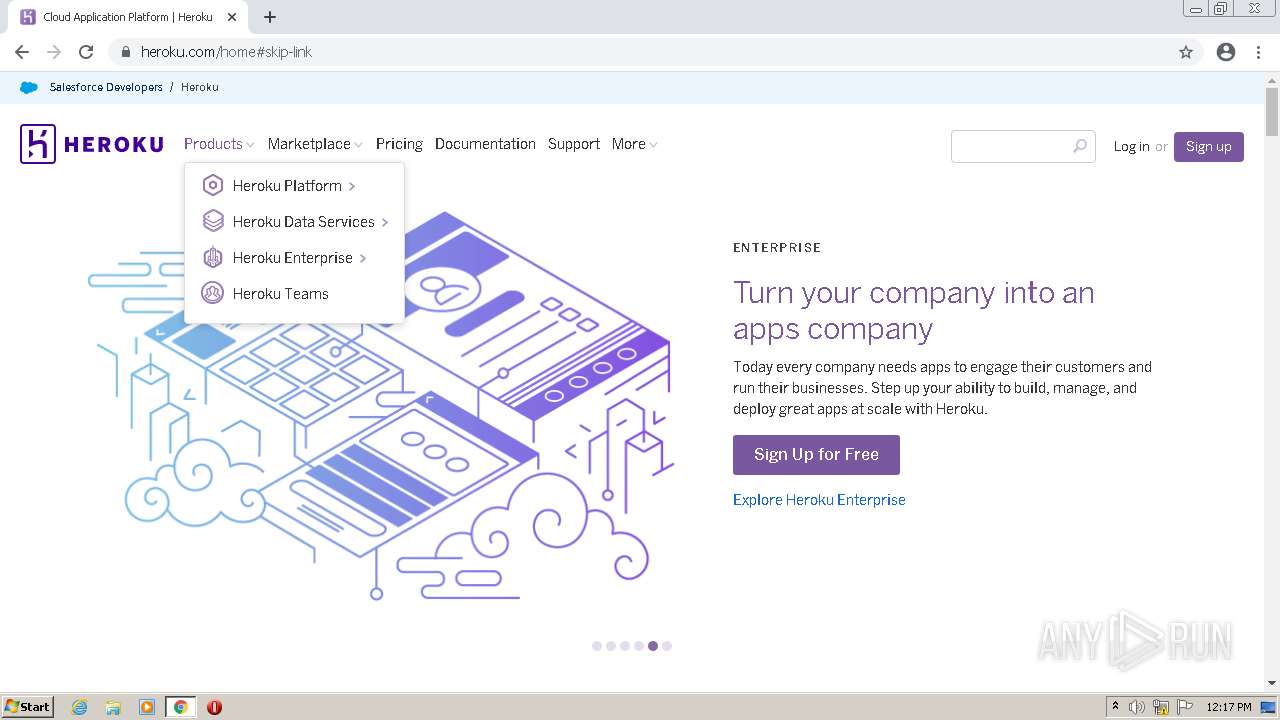Select the first carousel dot

click(x=597, y=646)
